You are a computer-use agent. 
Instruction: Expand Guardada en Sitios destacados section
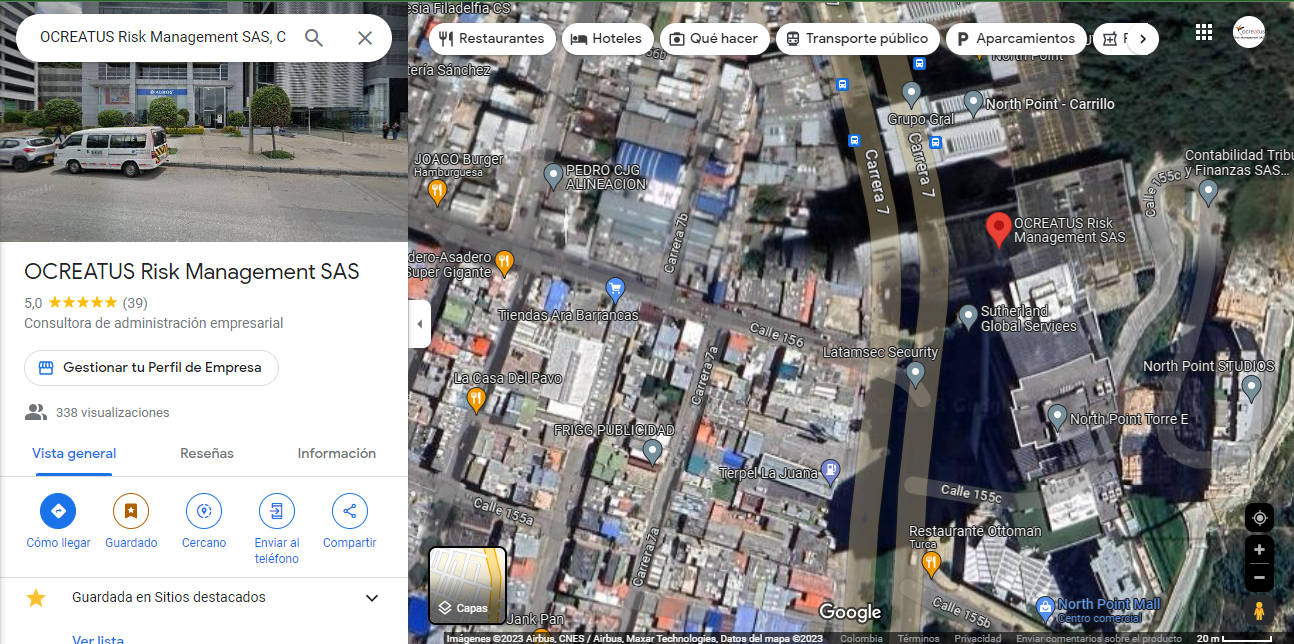[371, 598]
